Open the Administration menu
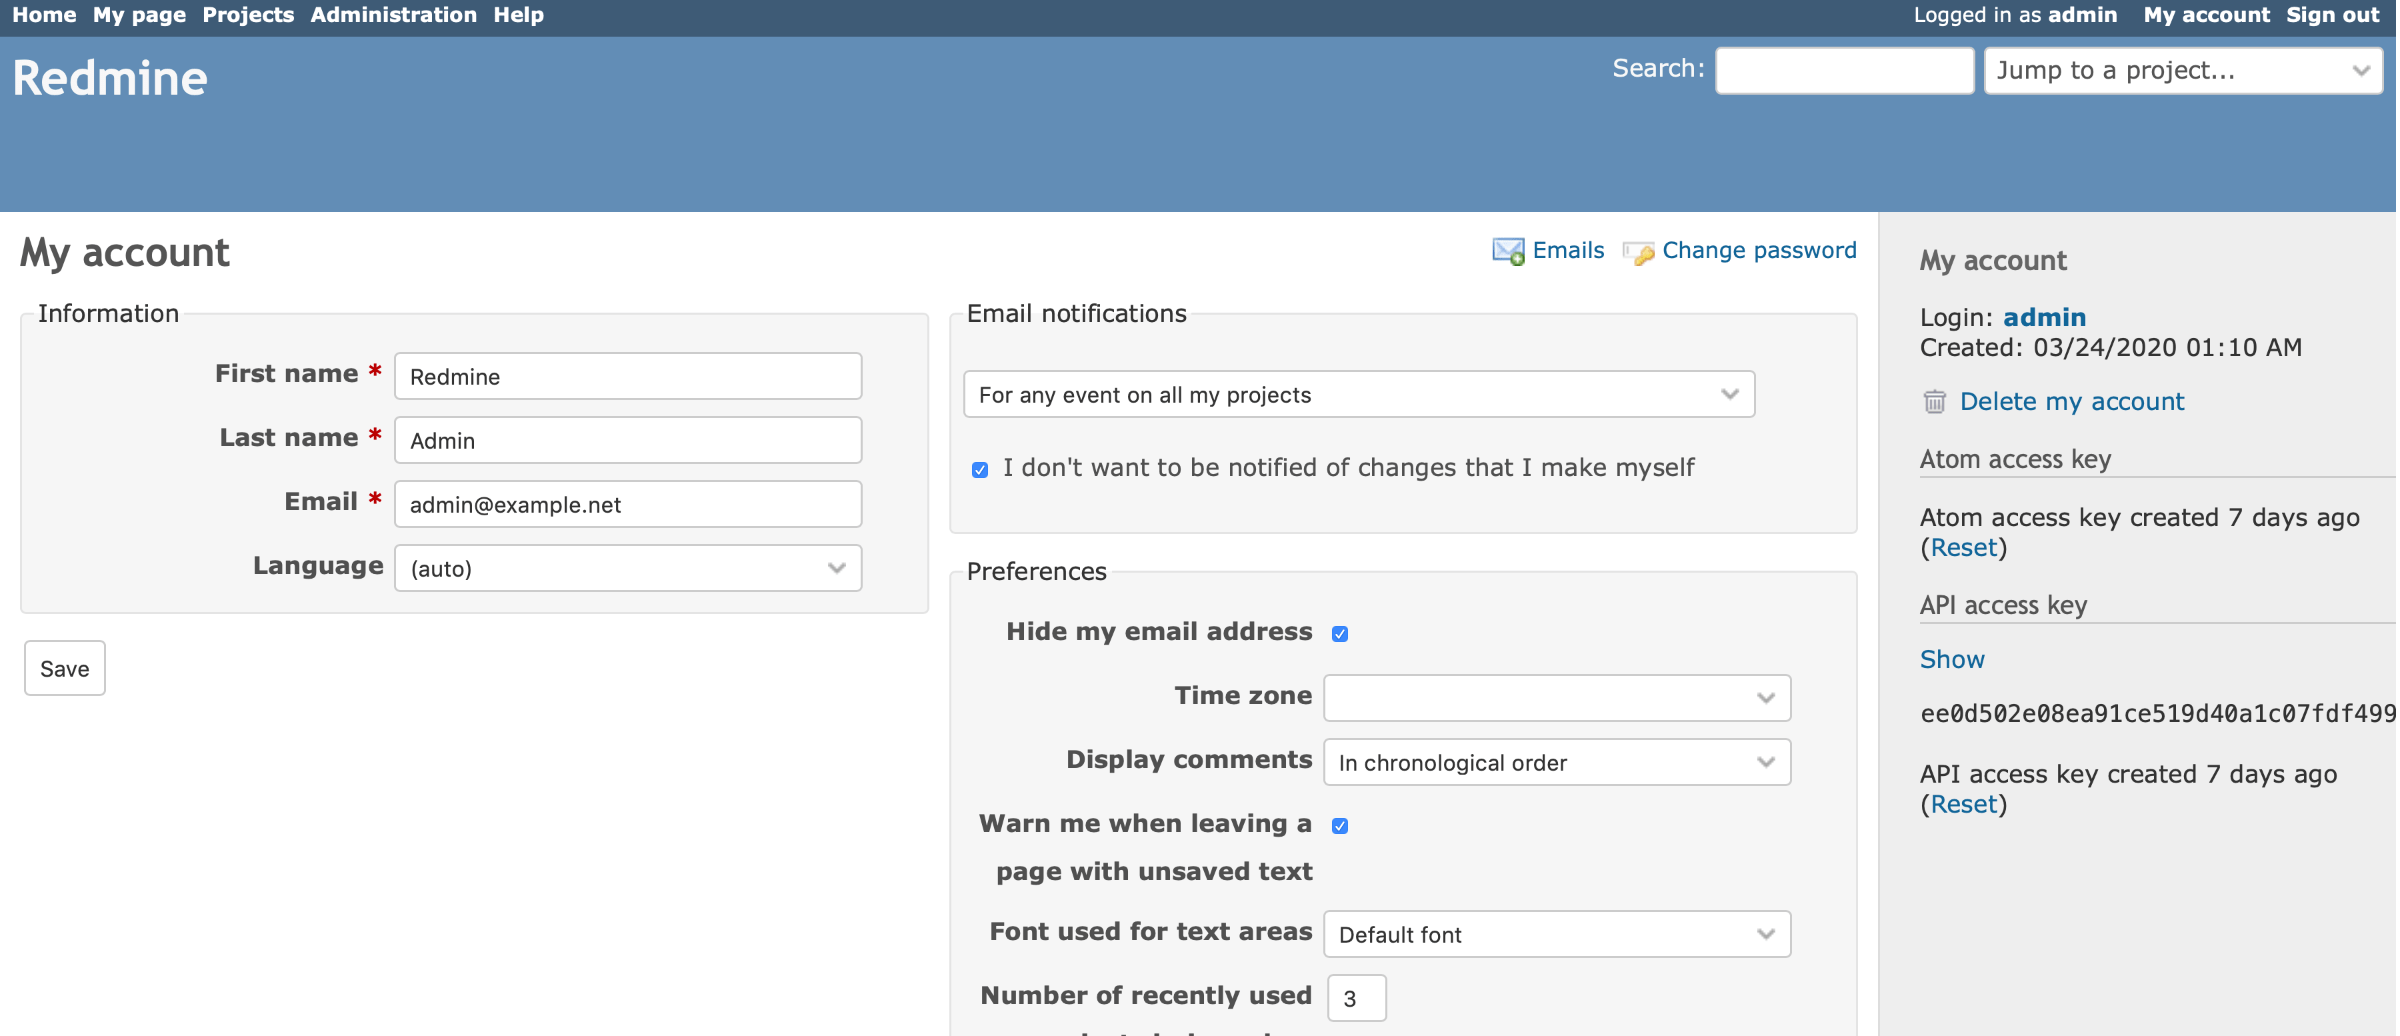Image resolution: width=2400 pixels, height=1036 pixels. pos(393,15)
